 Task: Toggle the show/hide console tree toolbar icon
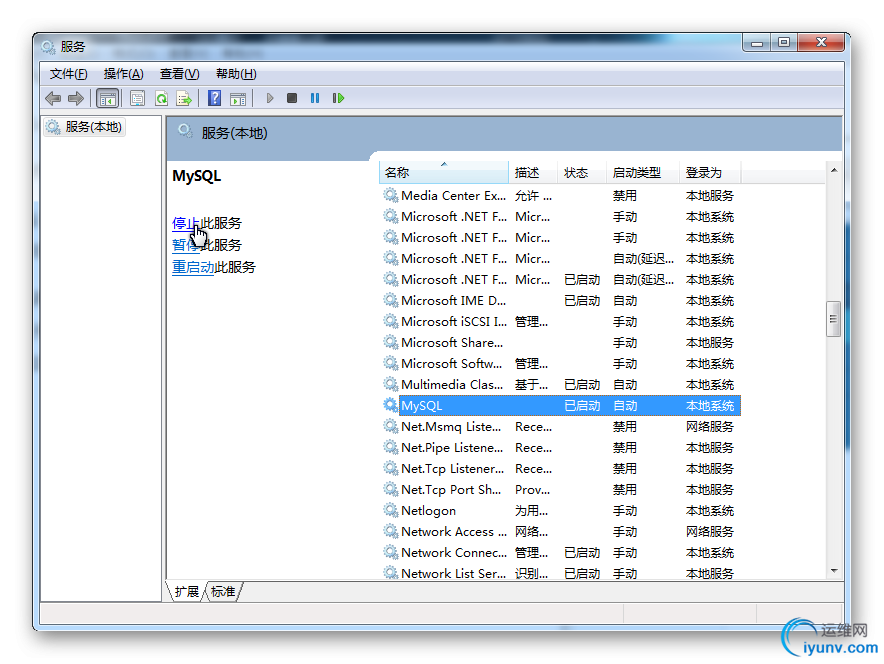point(107,99)
